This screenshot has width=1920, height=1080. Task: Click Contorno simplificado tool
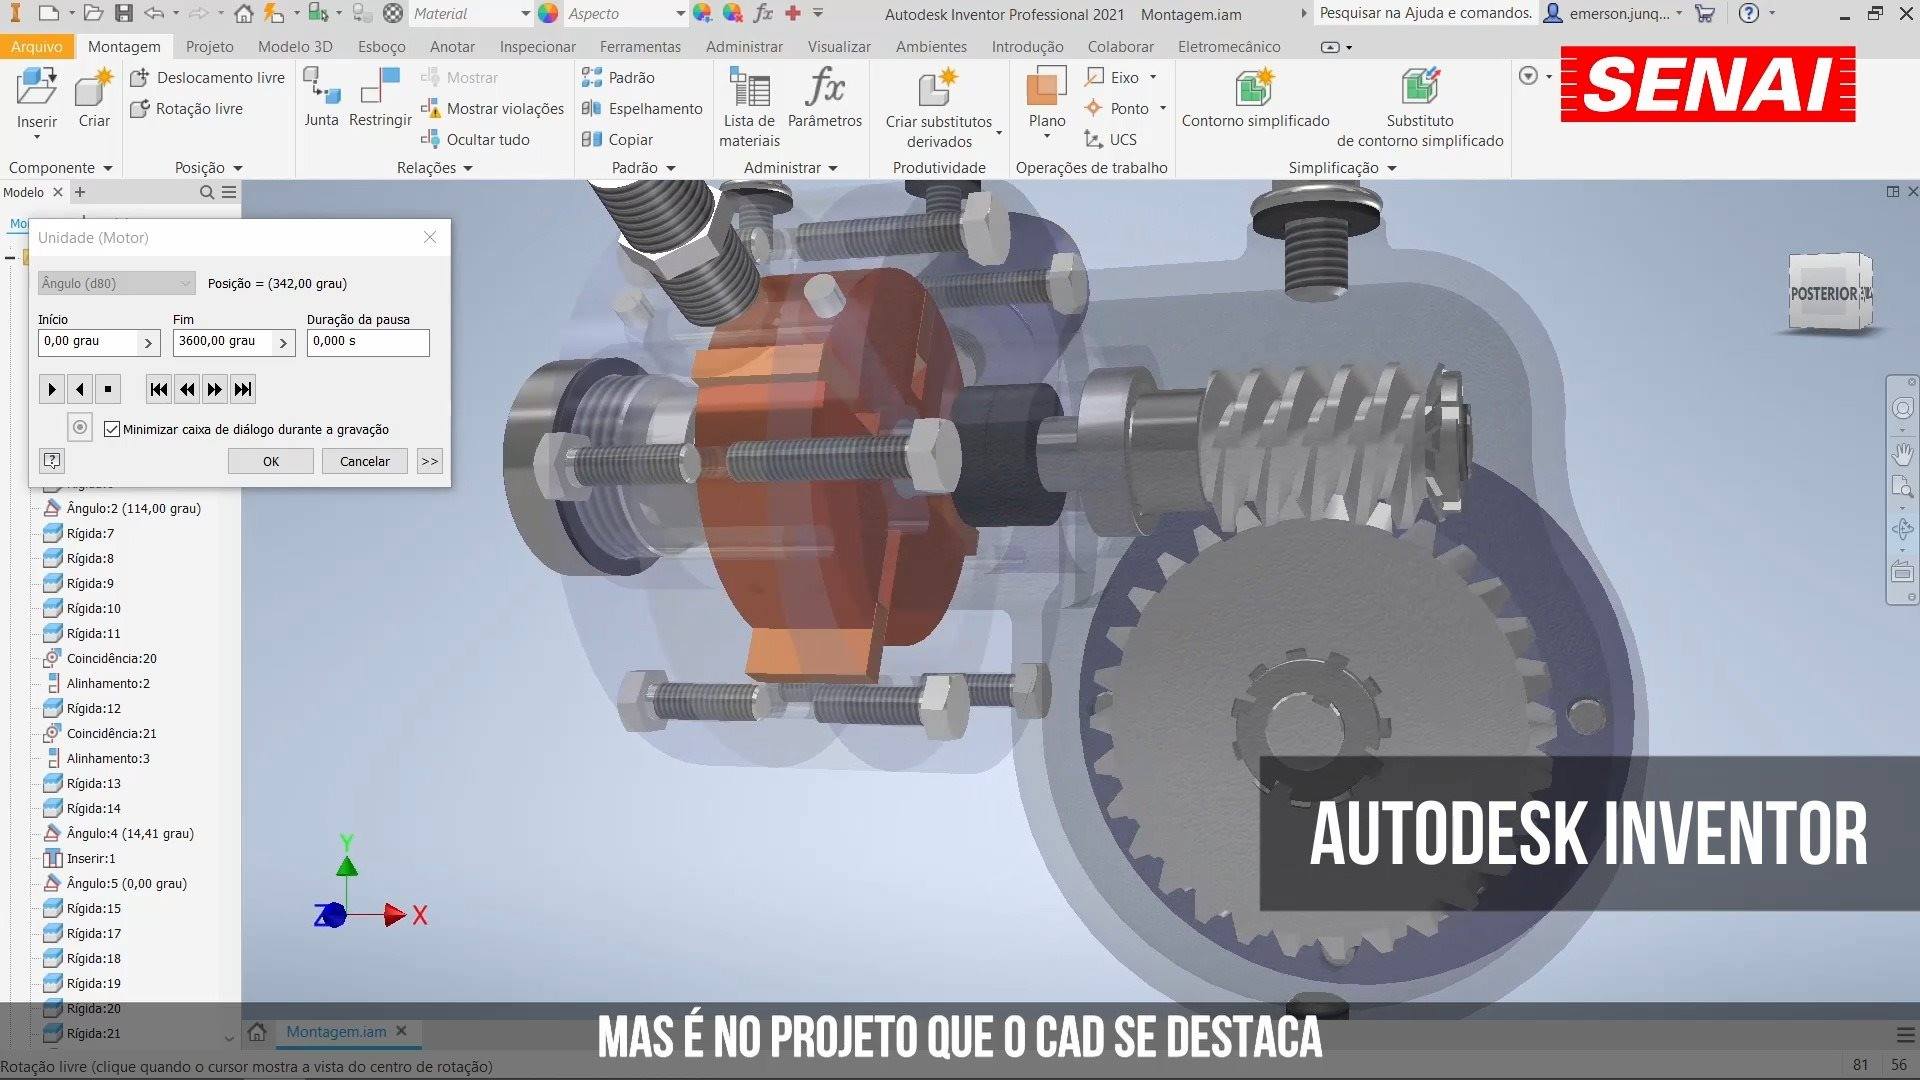coord(1255,98)
